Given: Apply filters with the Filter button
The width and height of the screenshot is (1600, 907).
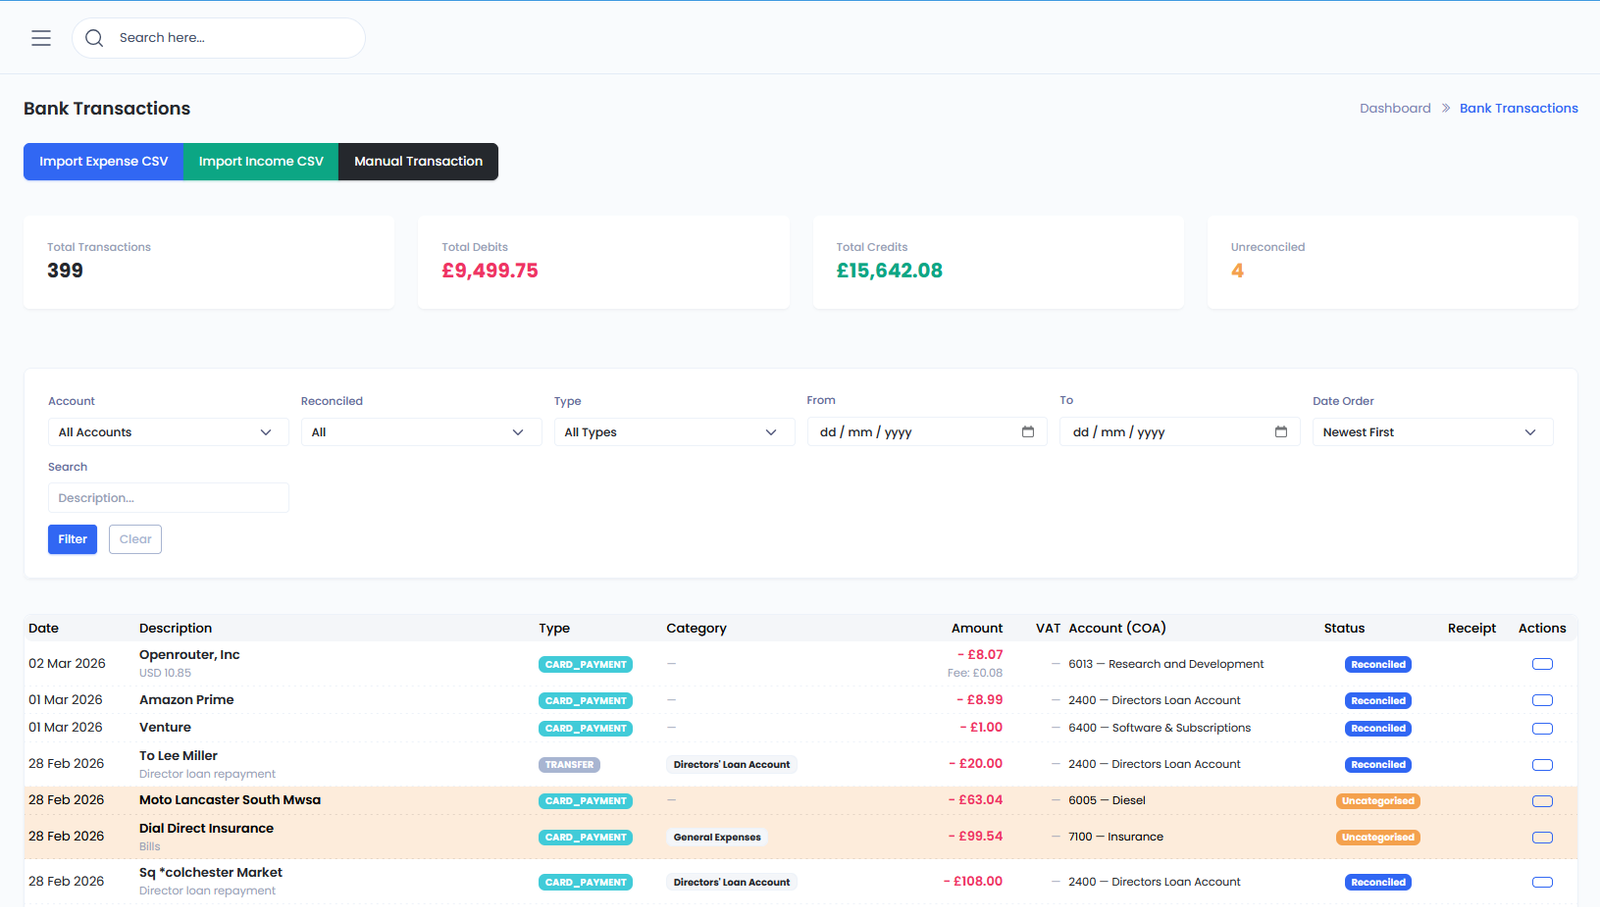Looking at the screenshot, I should tap(72, 539).
